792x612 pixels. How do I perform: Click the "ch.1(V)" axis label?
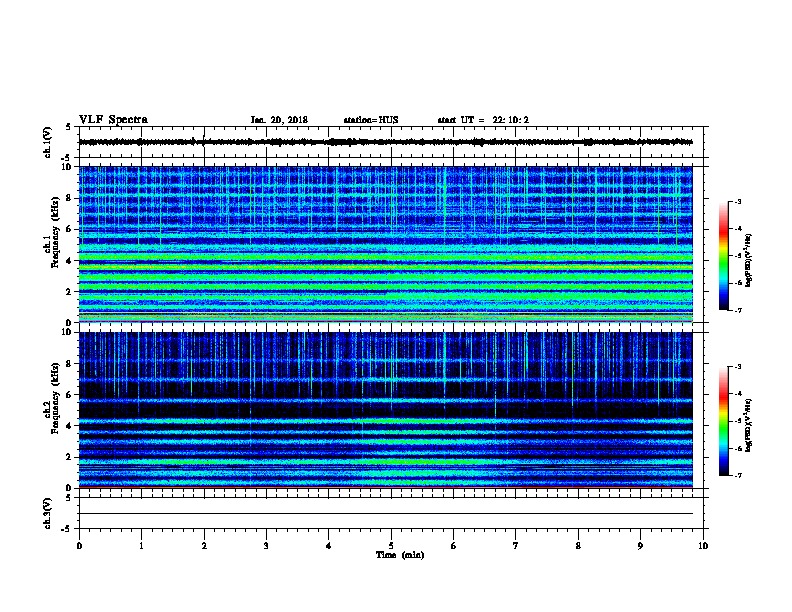[x=47, y=142]
